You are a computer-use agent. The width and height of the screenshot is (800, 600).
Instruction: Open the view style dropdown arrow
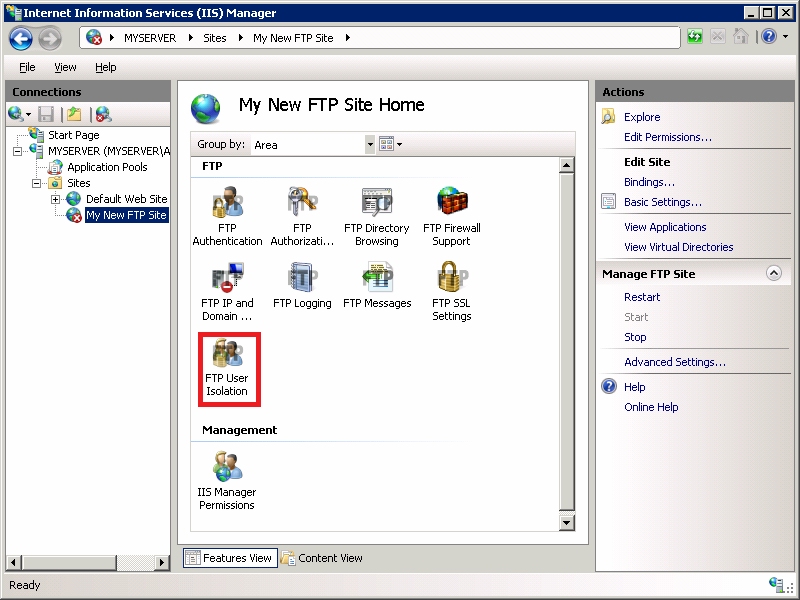tap(399, 144)
